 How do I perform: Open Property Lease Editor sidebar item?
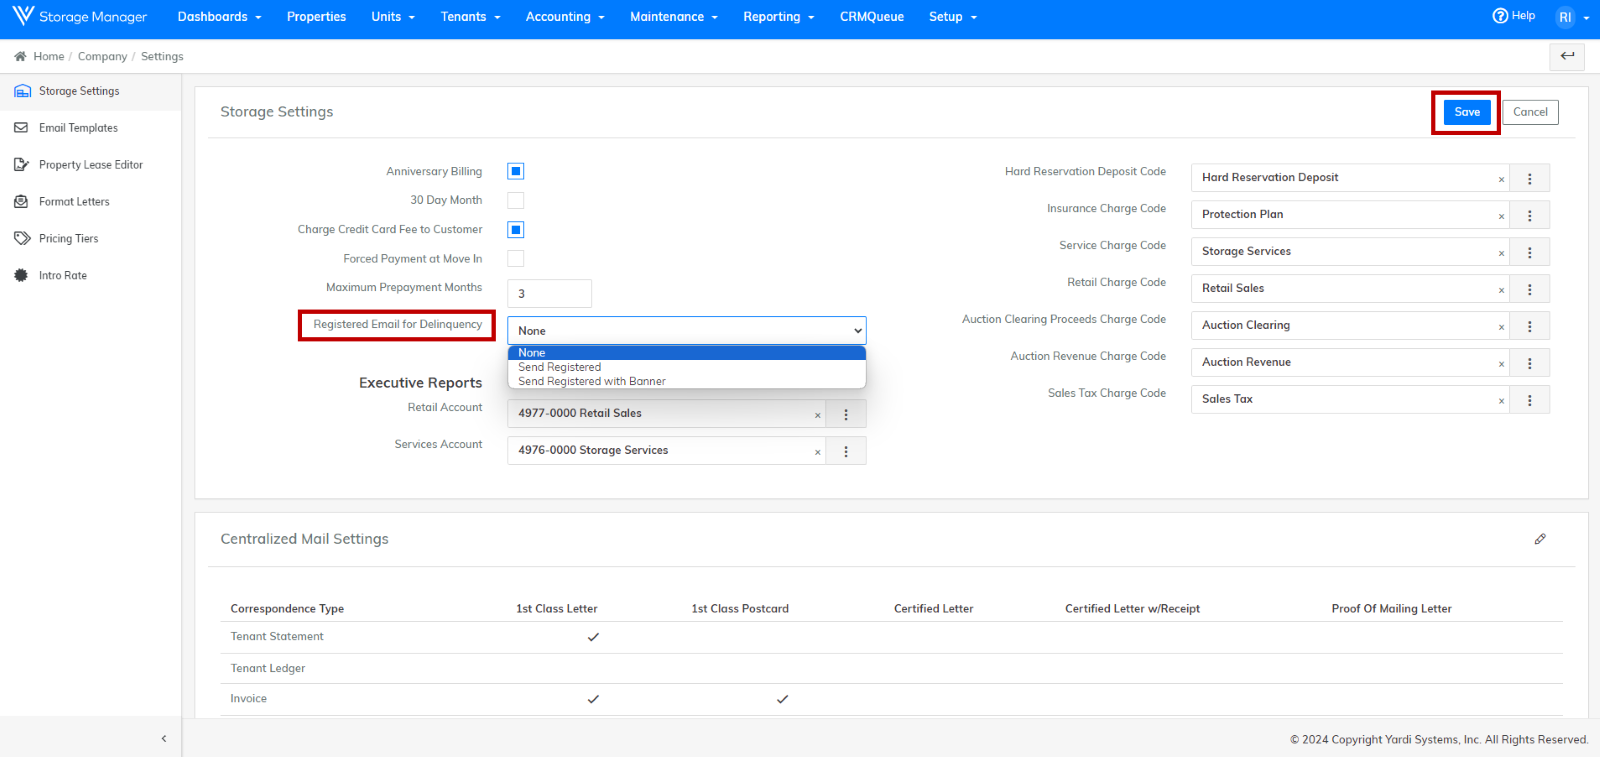click(90, 165)
